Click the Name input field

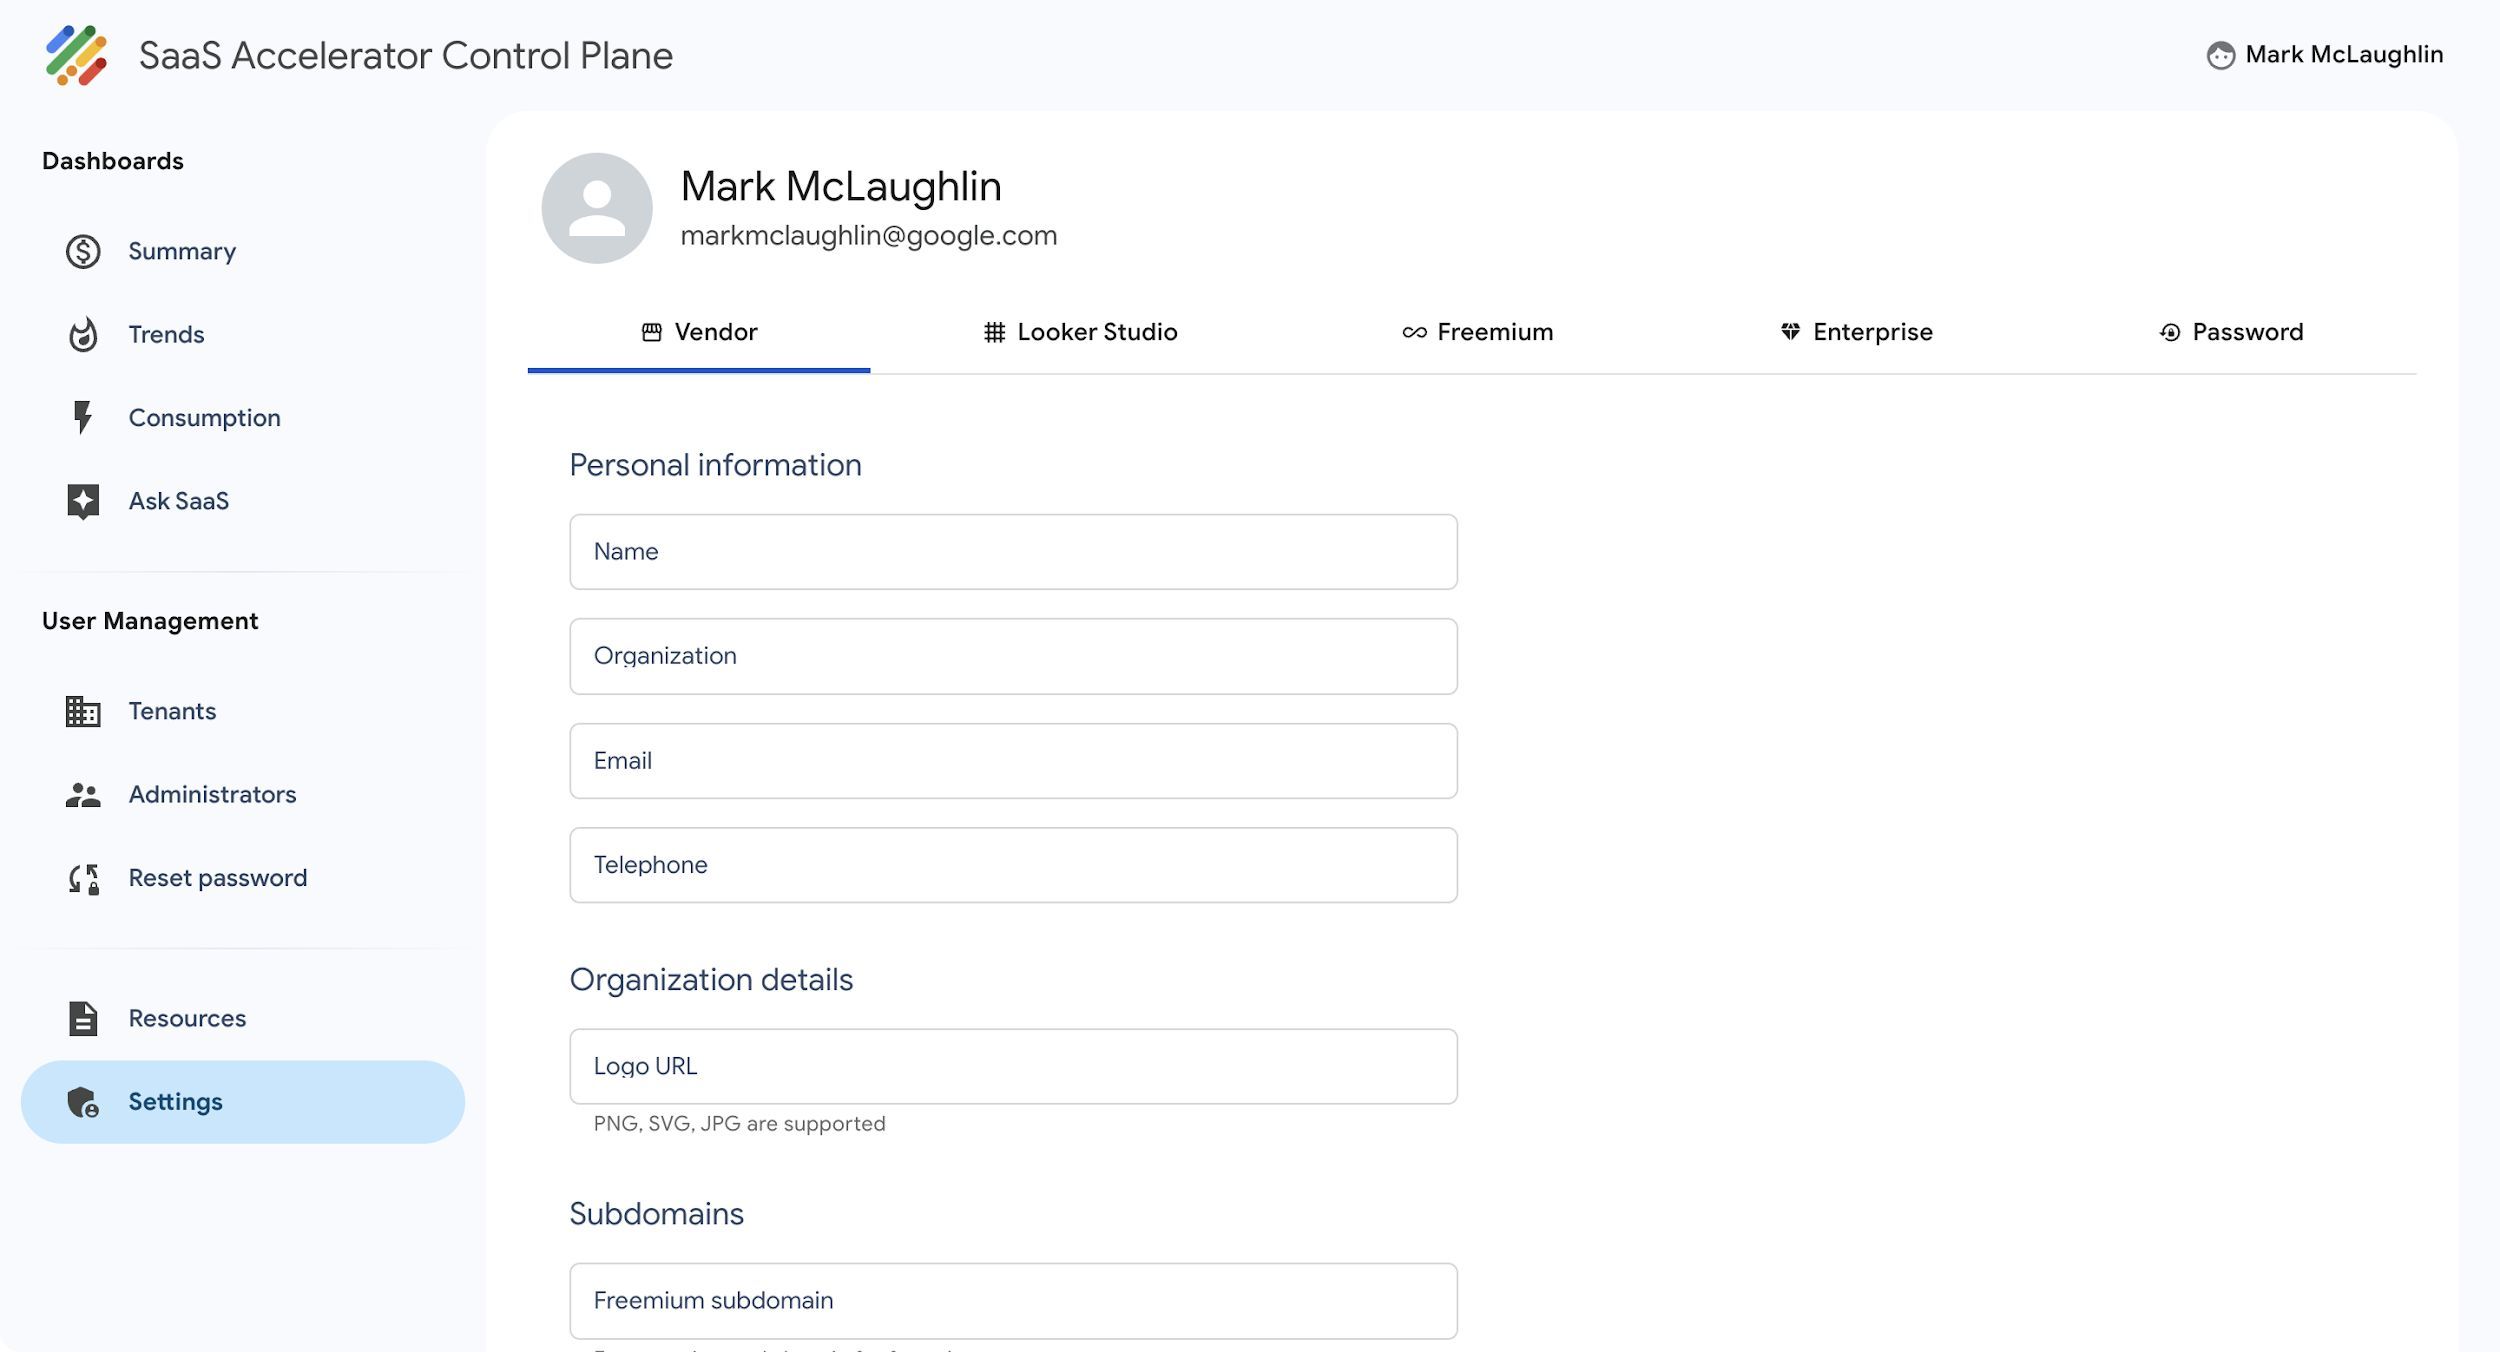pyautogui.click(x=1012, y=551)
